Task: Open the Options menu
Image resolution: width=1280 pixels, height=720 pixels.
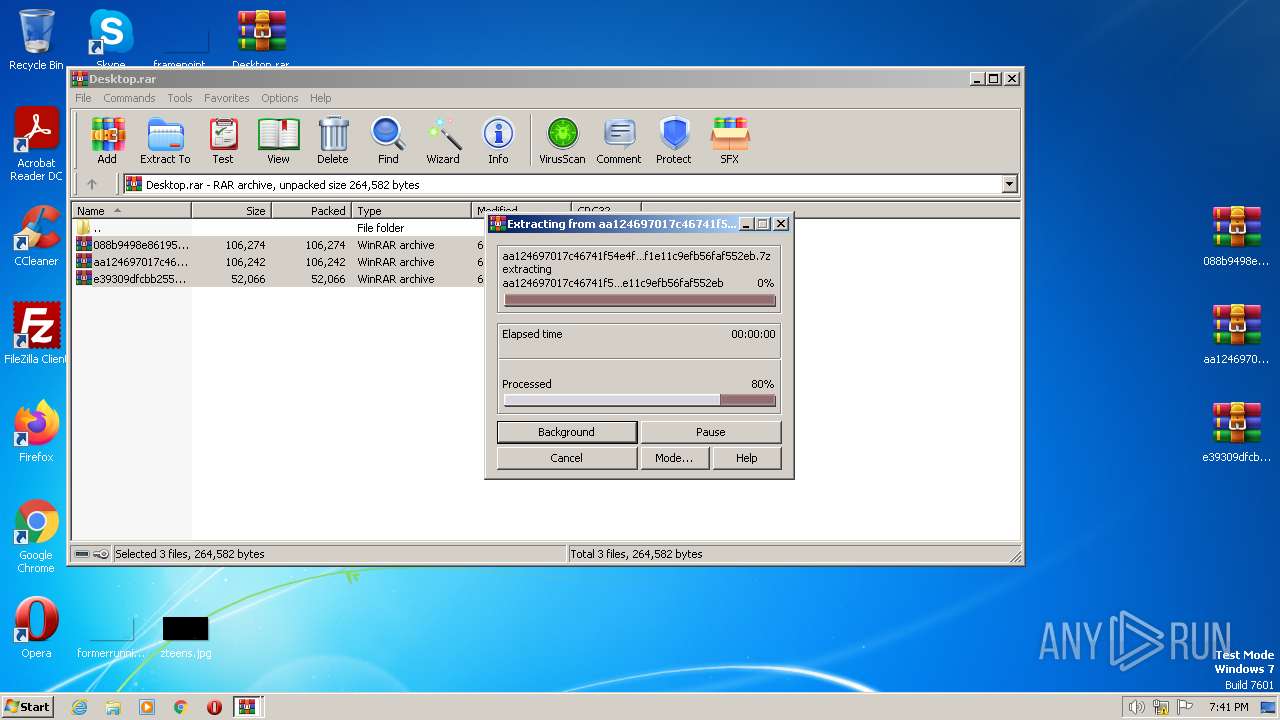Action: 280,98
